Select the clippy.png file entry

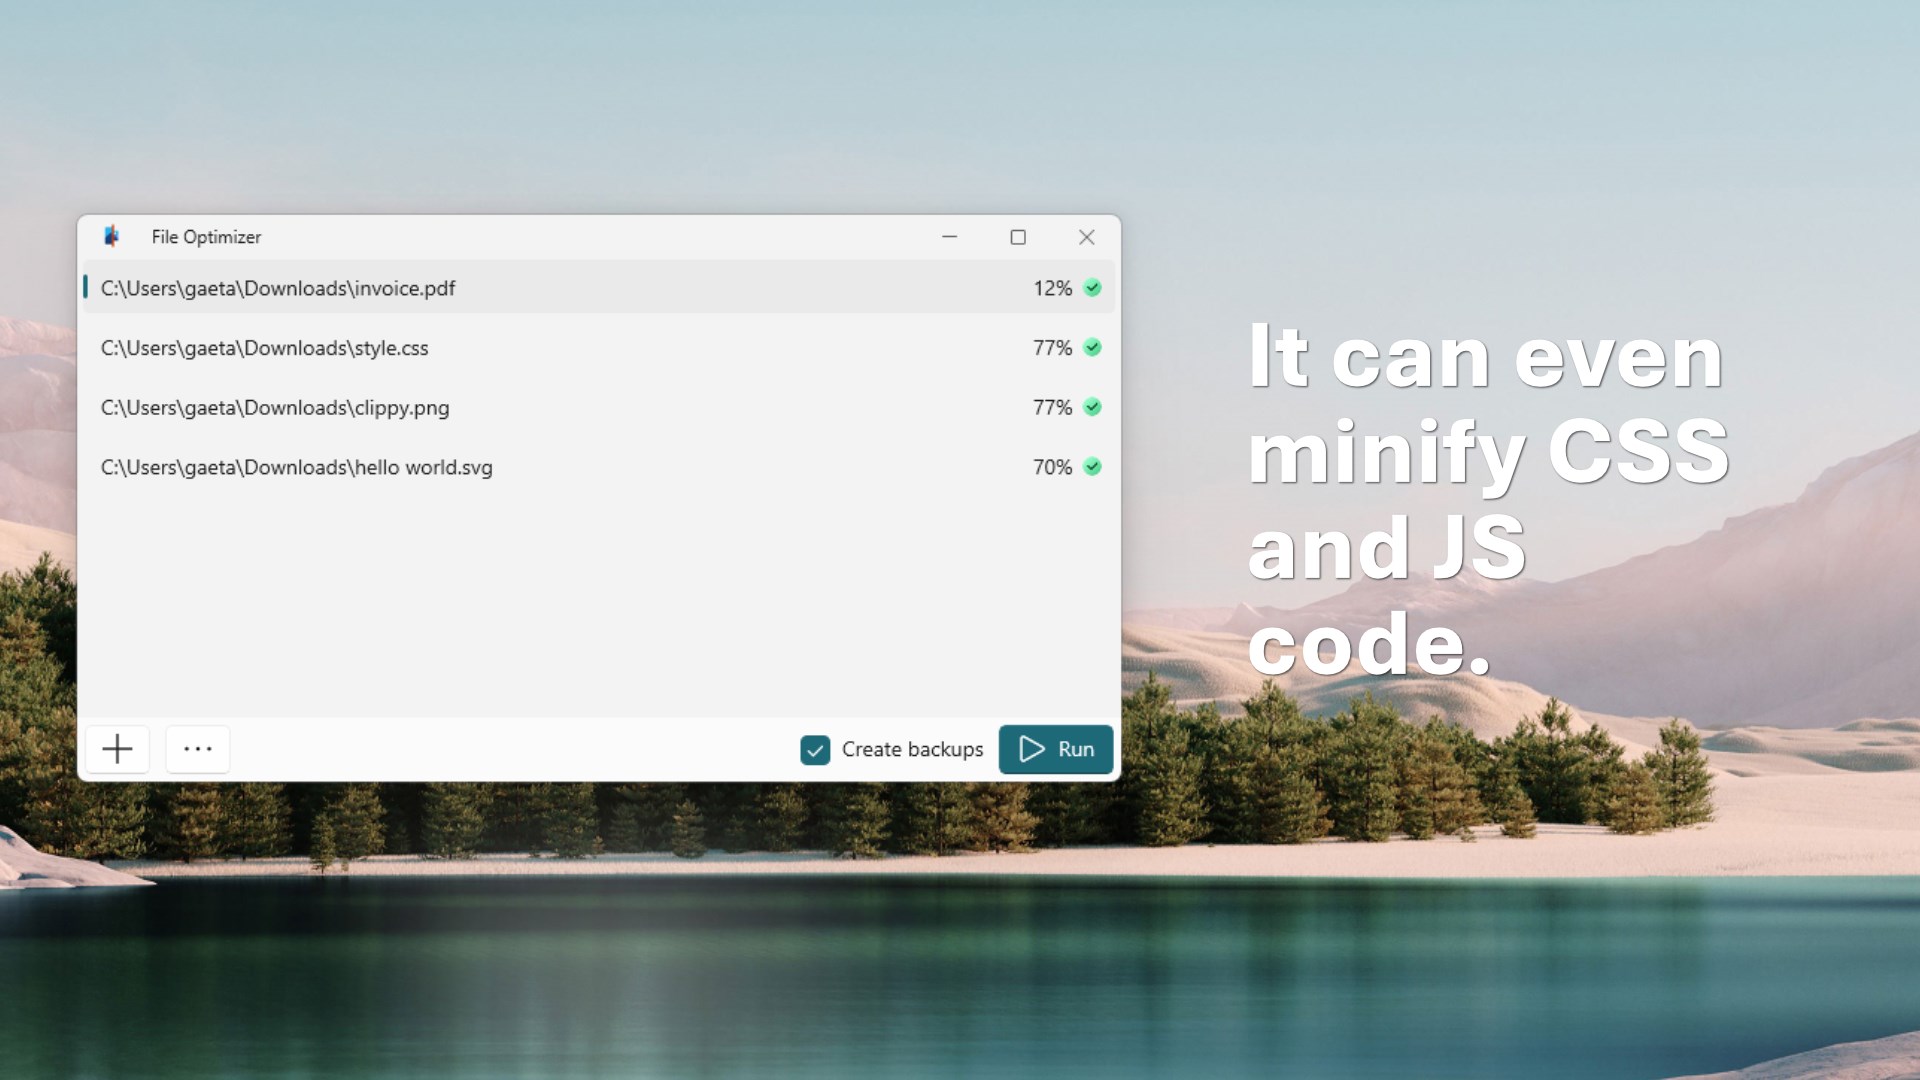click(x=599, y=408)
